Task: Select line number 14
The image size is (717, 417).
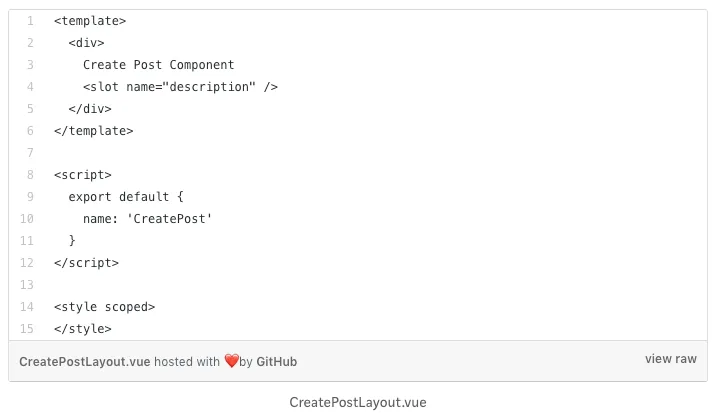Action: (x=27, y=307)
